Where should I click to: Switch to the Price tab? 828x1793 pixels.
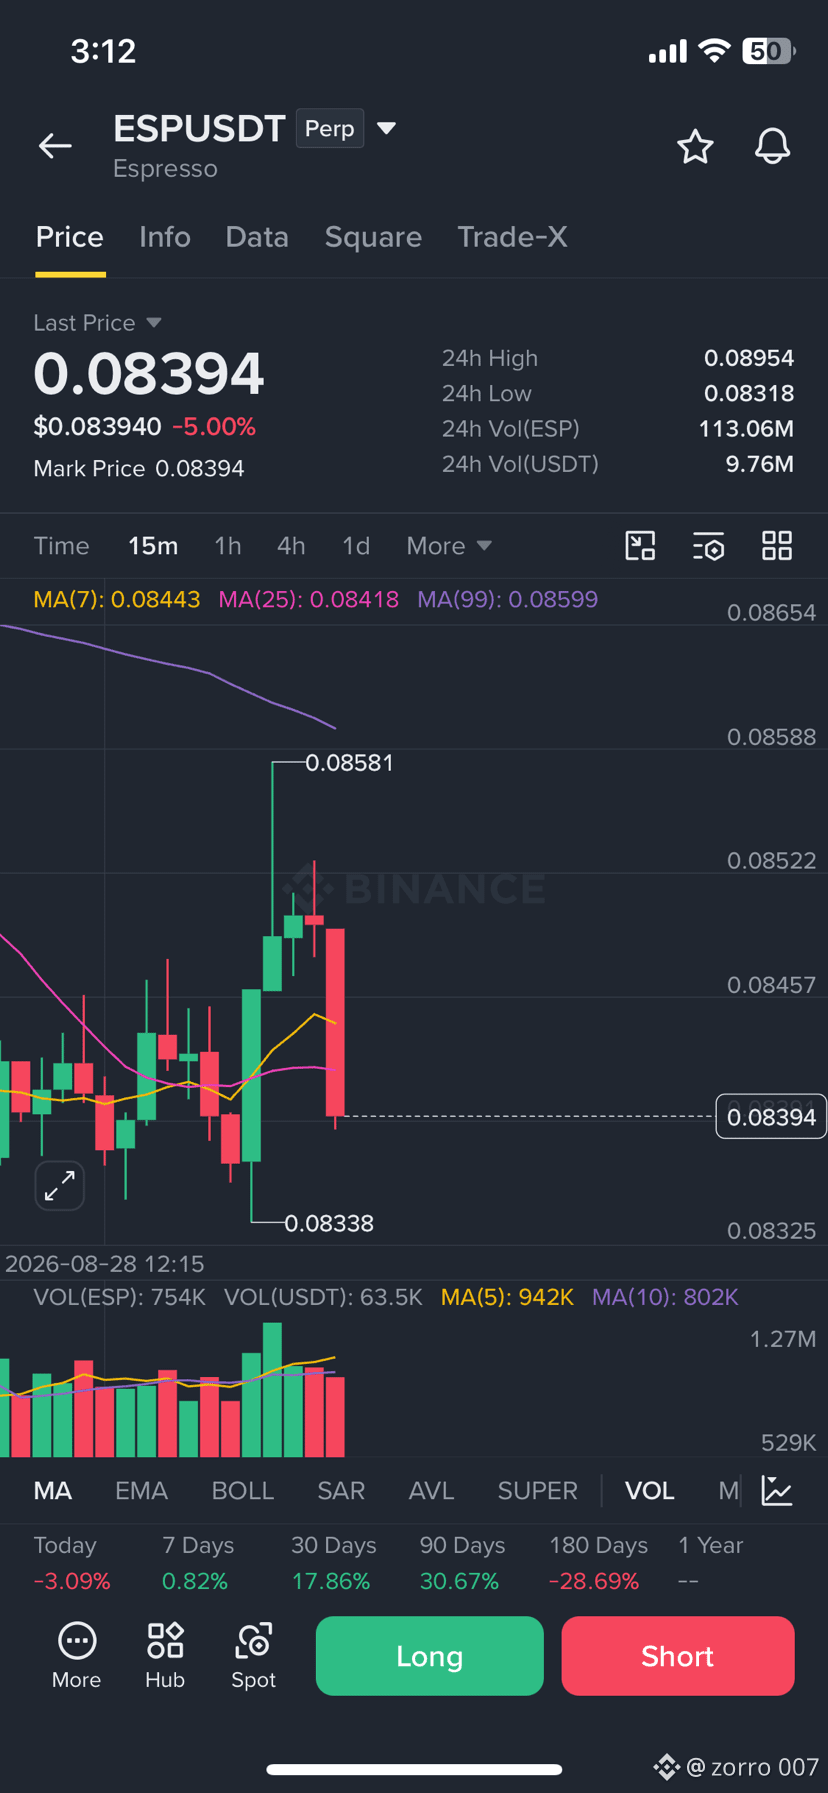70,237
